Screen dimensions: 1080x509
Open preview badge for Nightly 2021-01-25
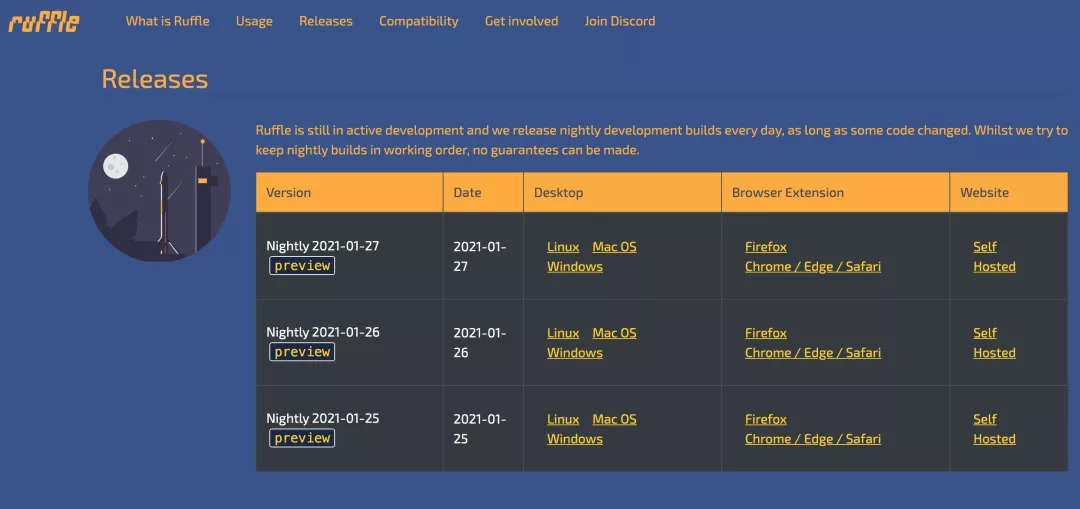click(x=302, y=438)
